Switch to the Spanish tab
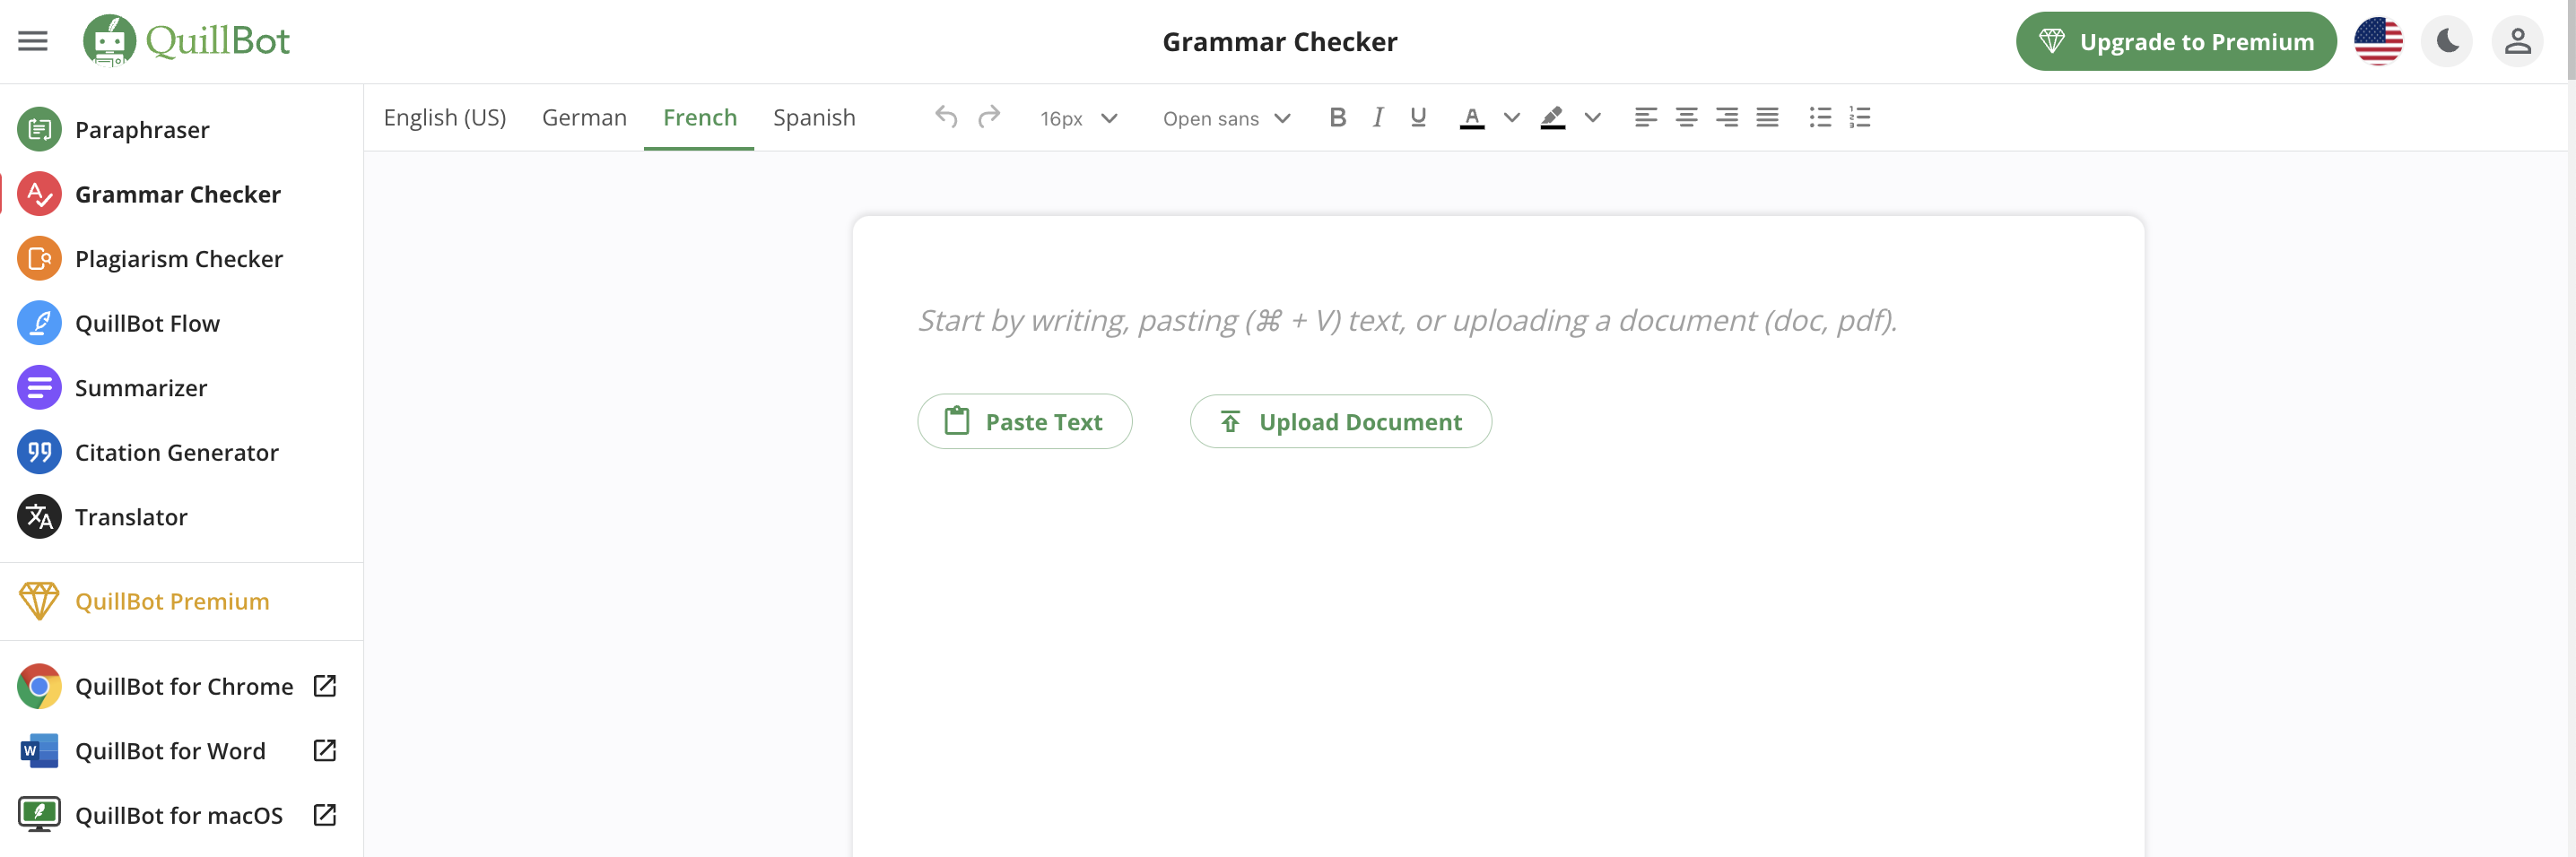The width and height of the screenshot is (2576, 857). [x=814, y=117]
